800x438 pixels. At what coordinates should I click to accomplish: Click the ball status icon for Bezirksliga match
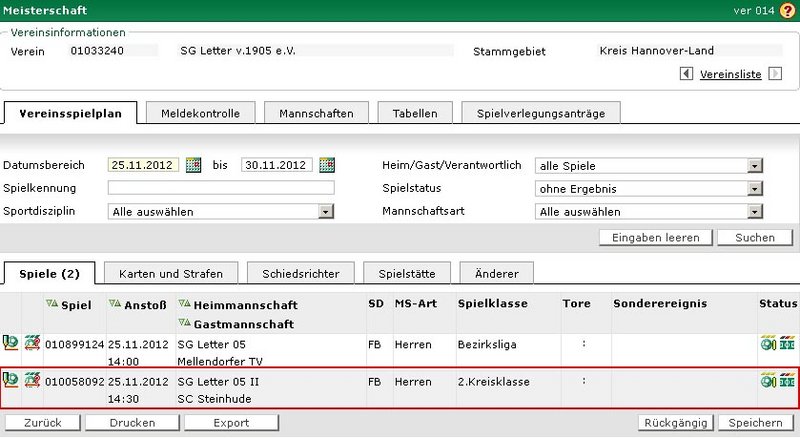point(768,345)
